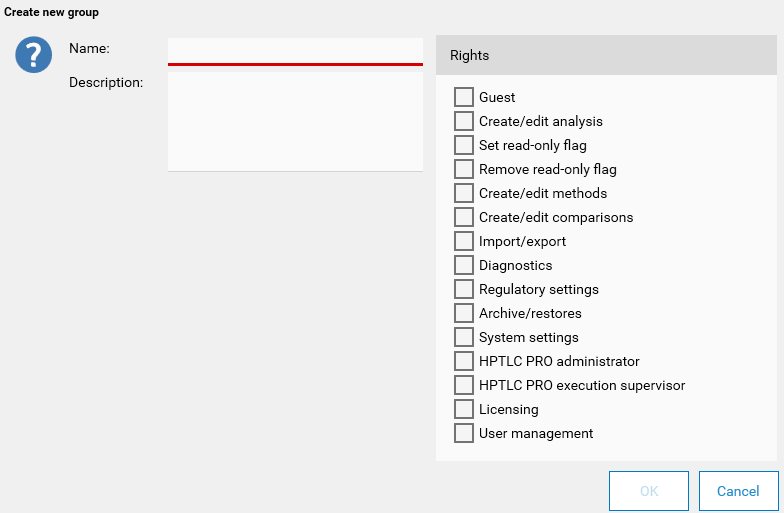The width and height of the screenshot is (784, 513).
Task: Enable the Guest right checkbox
Action: click(464, 97)
